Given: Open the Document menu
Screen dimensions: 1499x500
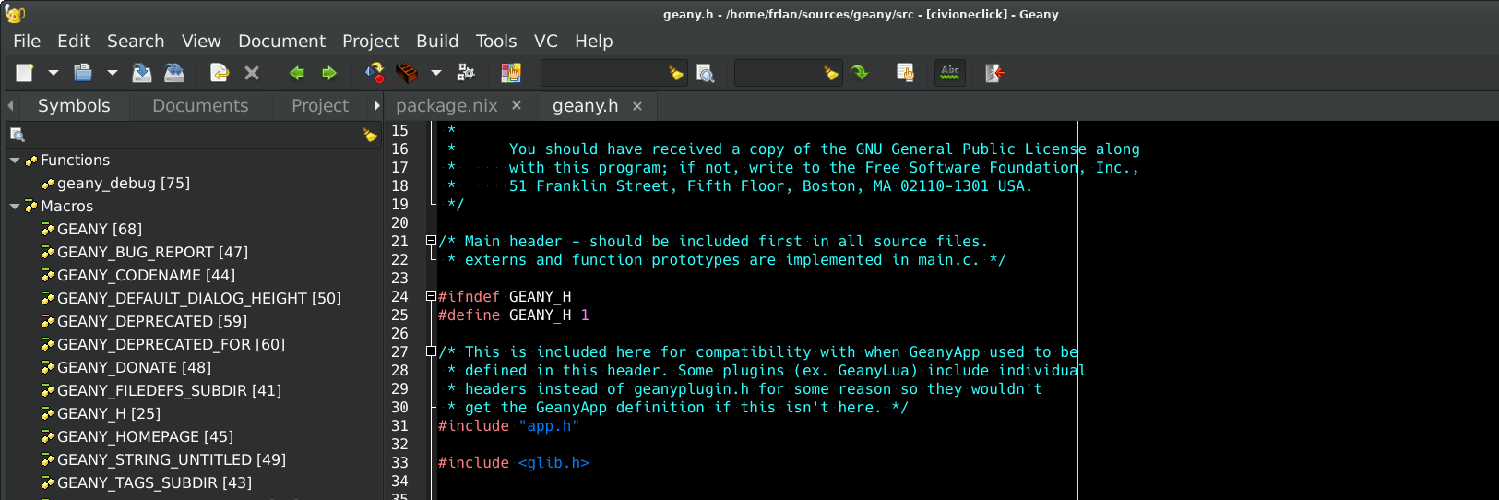Looking at the screenshot, I should point(282,41).
